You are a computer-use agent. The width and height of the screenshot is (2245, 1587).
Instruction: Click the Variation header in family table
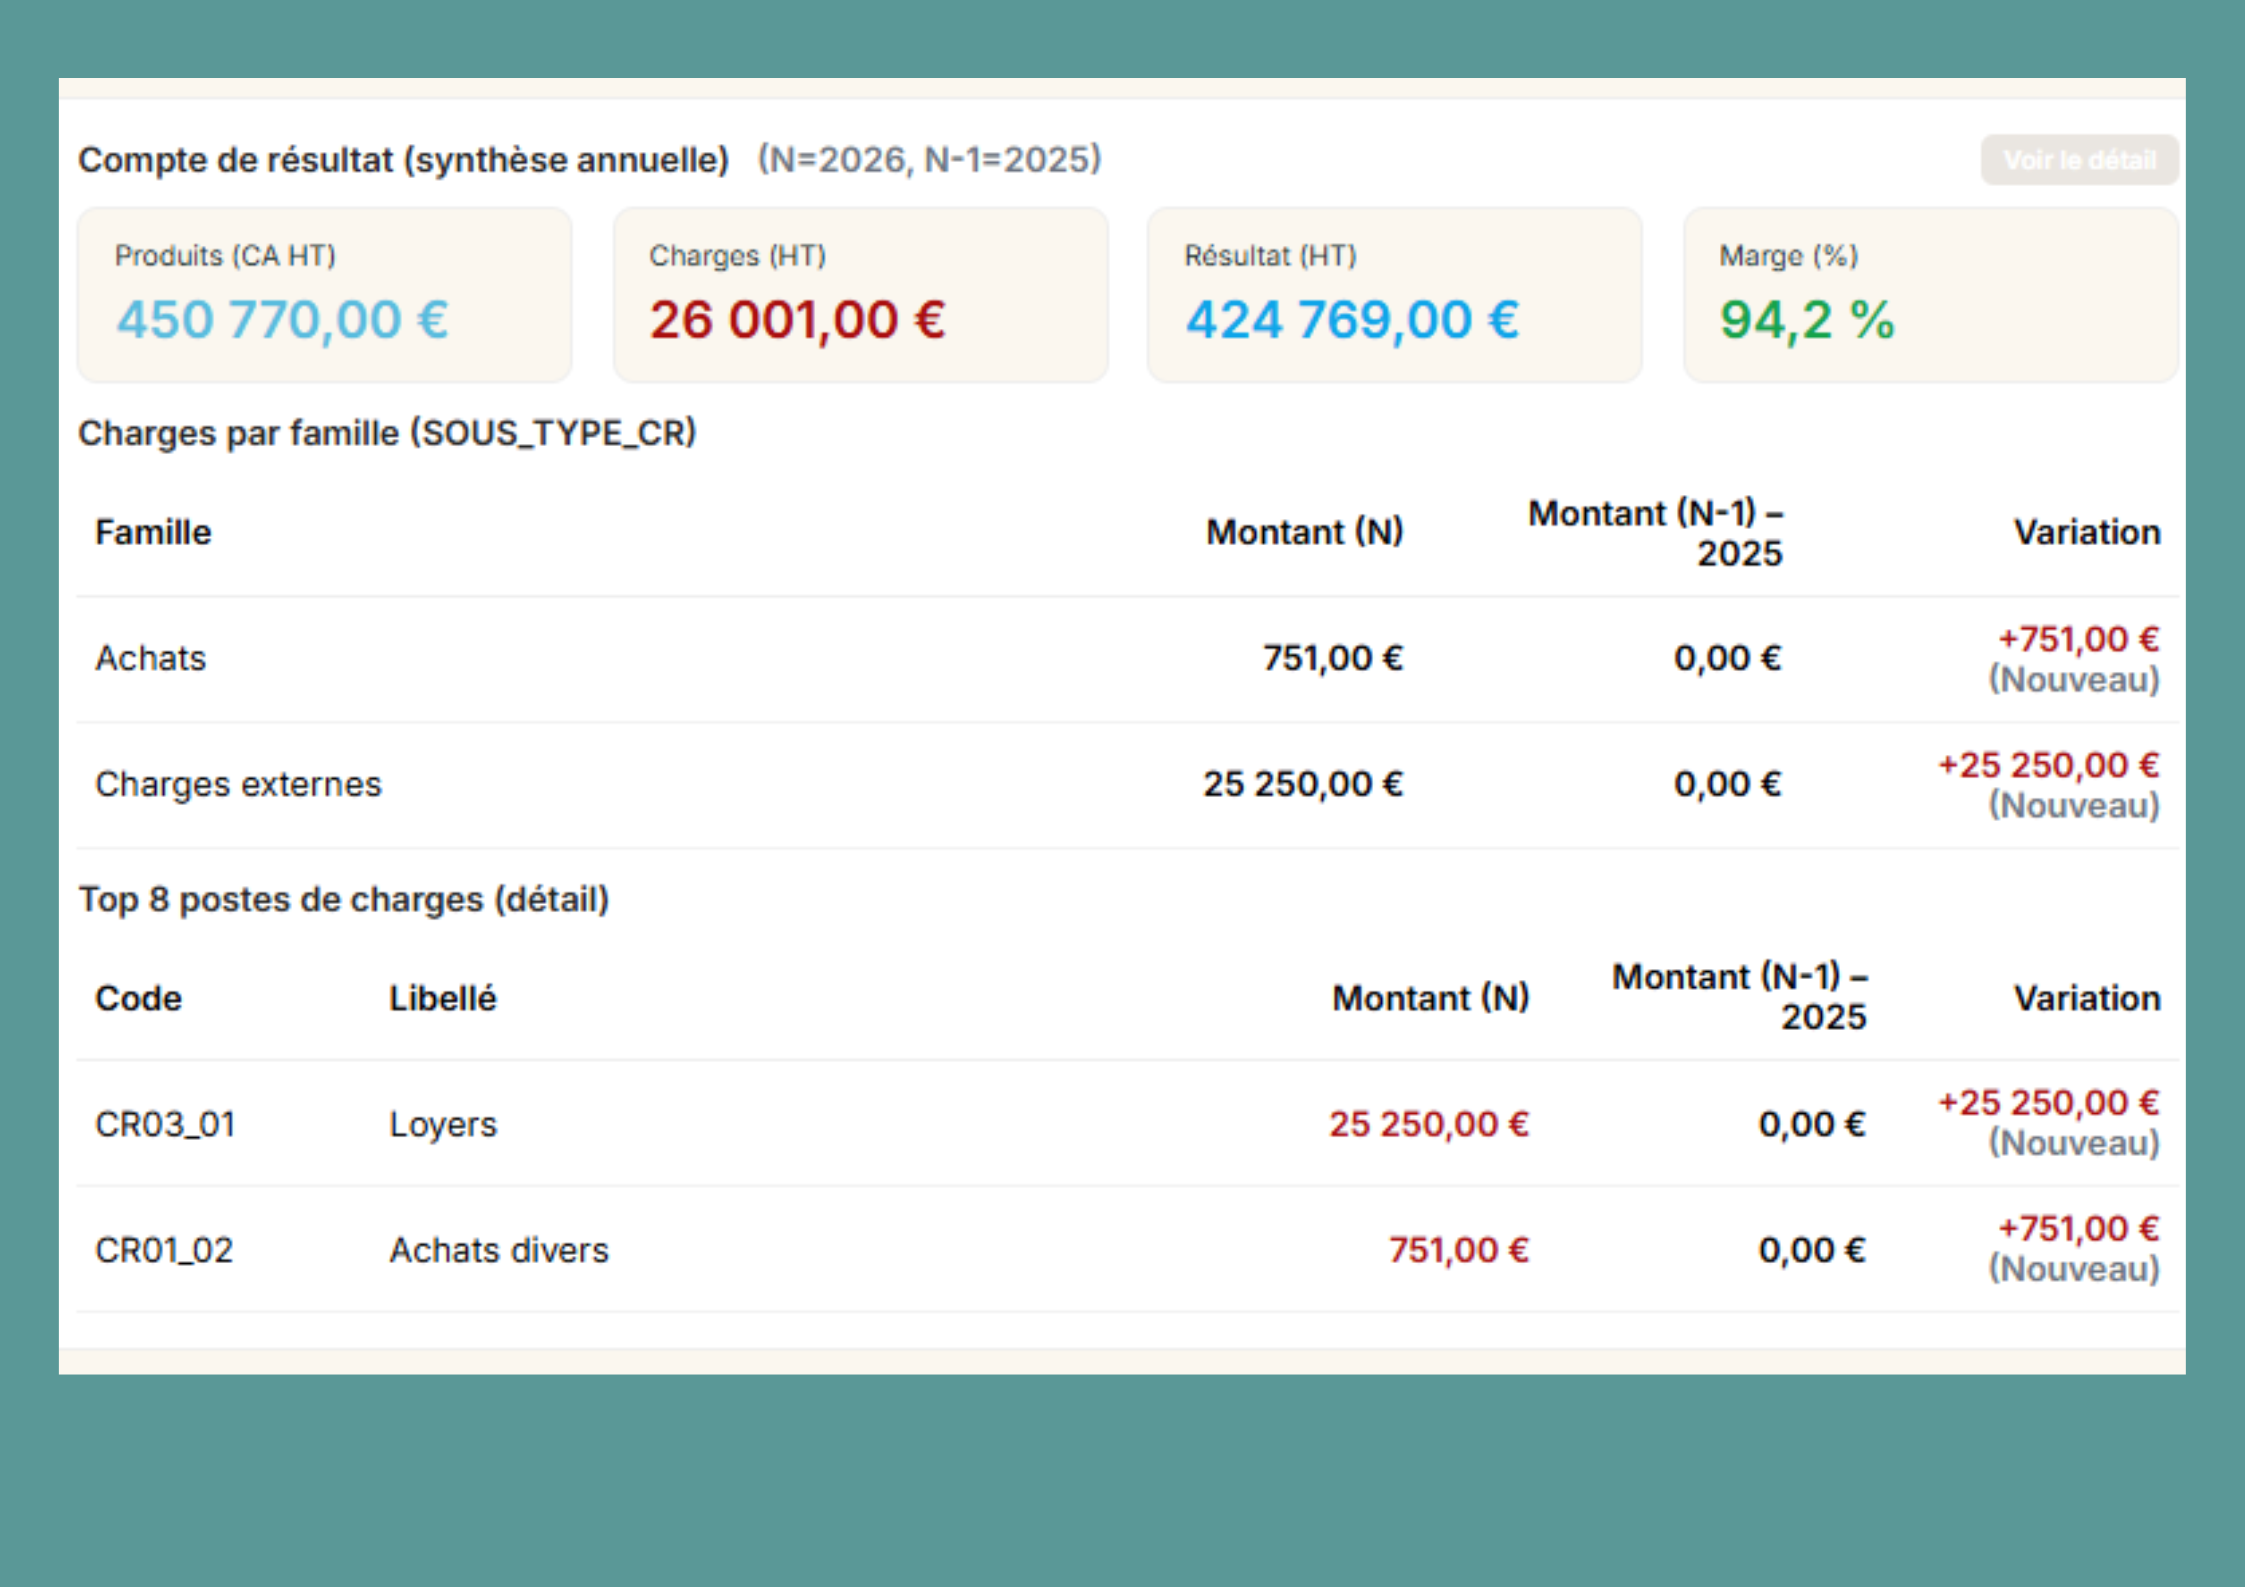pos(2086,532)
